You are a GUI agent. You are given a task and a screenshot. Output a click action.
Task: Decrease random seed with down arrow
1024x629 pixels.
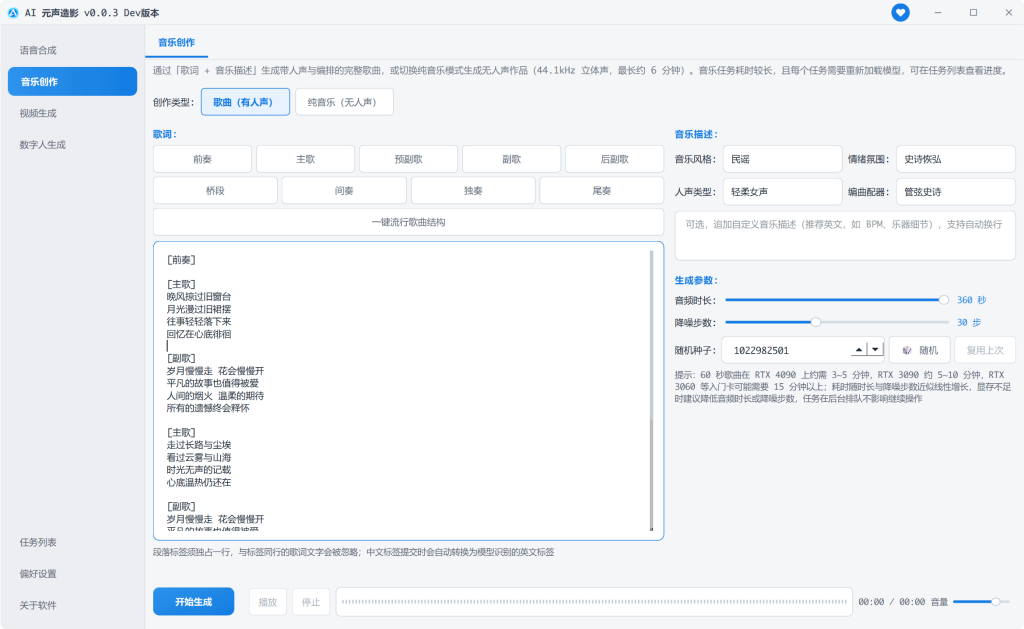pos(875,350)
